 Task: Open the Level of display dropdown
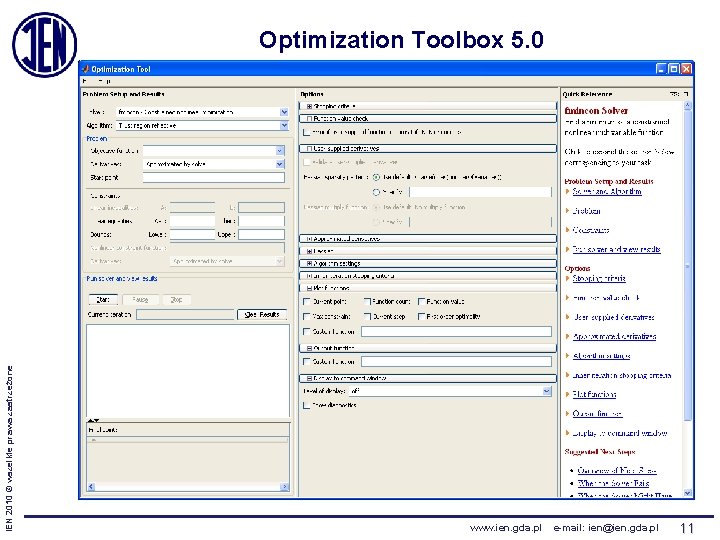547,391
